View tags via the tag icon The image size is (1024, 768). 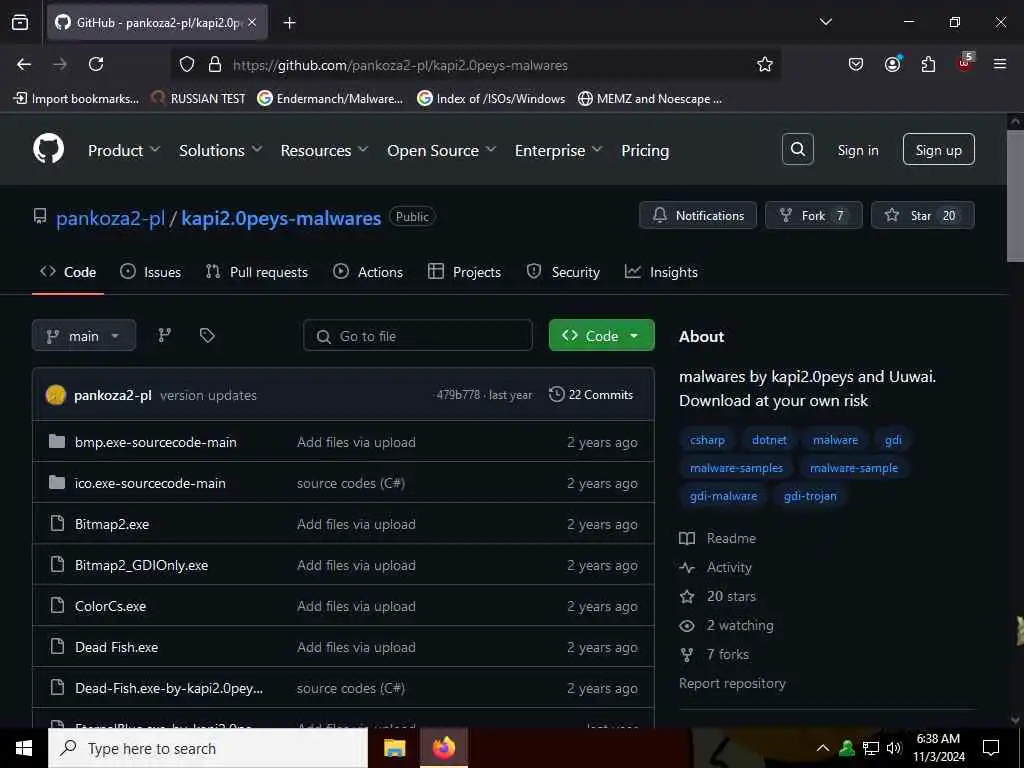[x=207, y=336]
